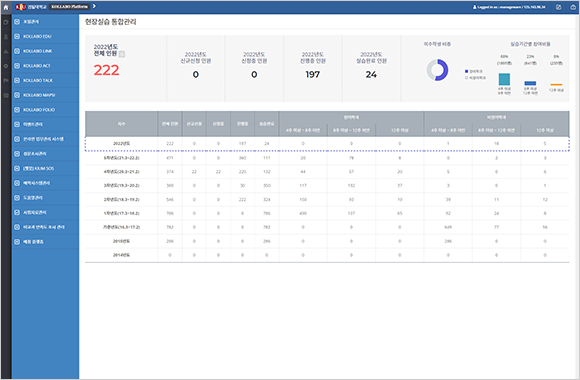This screenshot has height=380, width=580.
Task: Click the circle icon beside KOLLABO LINK
Action: point(17,51)
